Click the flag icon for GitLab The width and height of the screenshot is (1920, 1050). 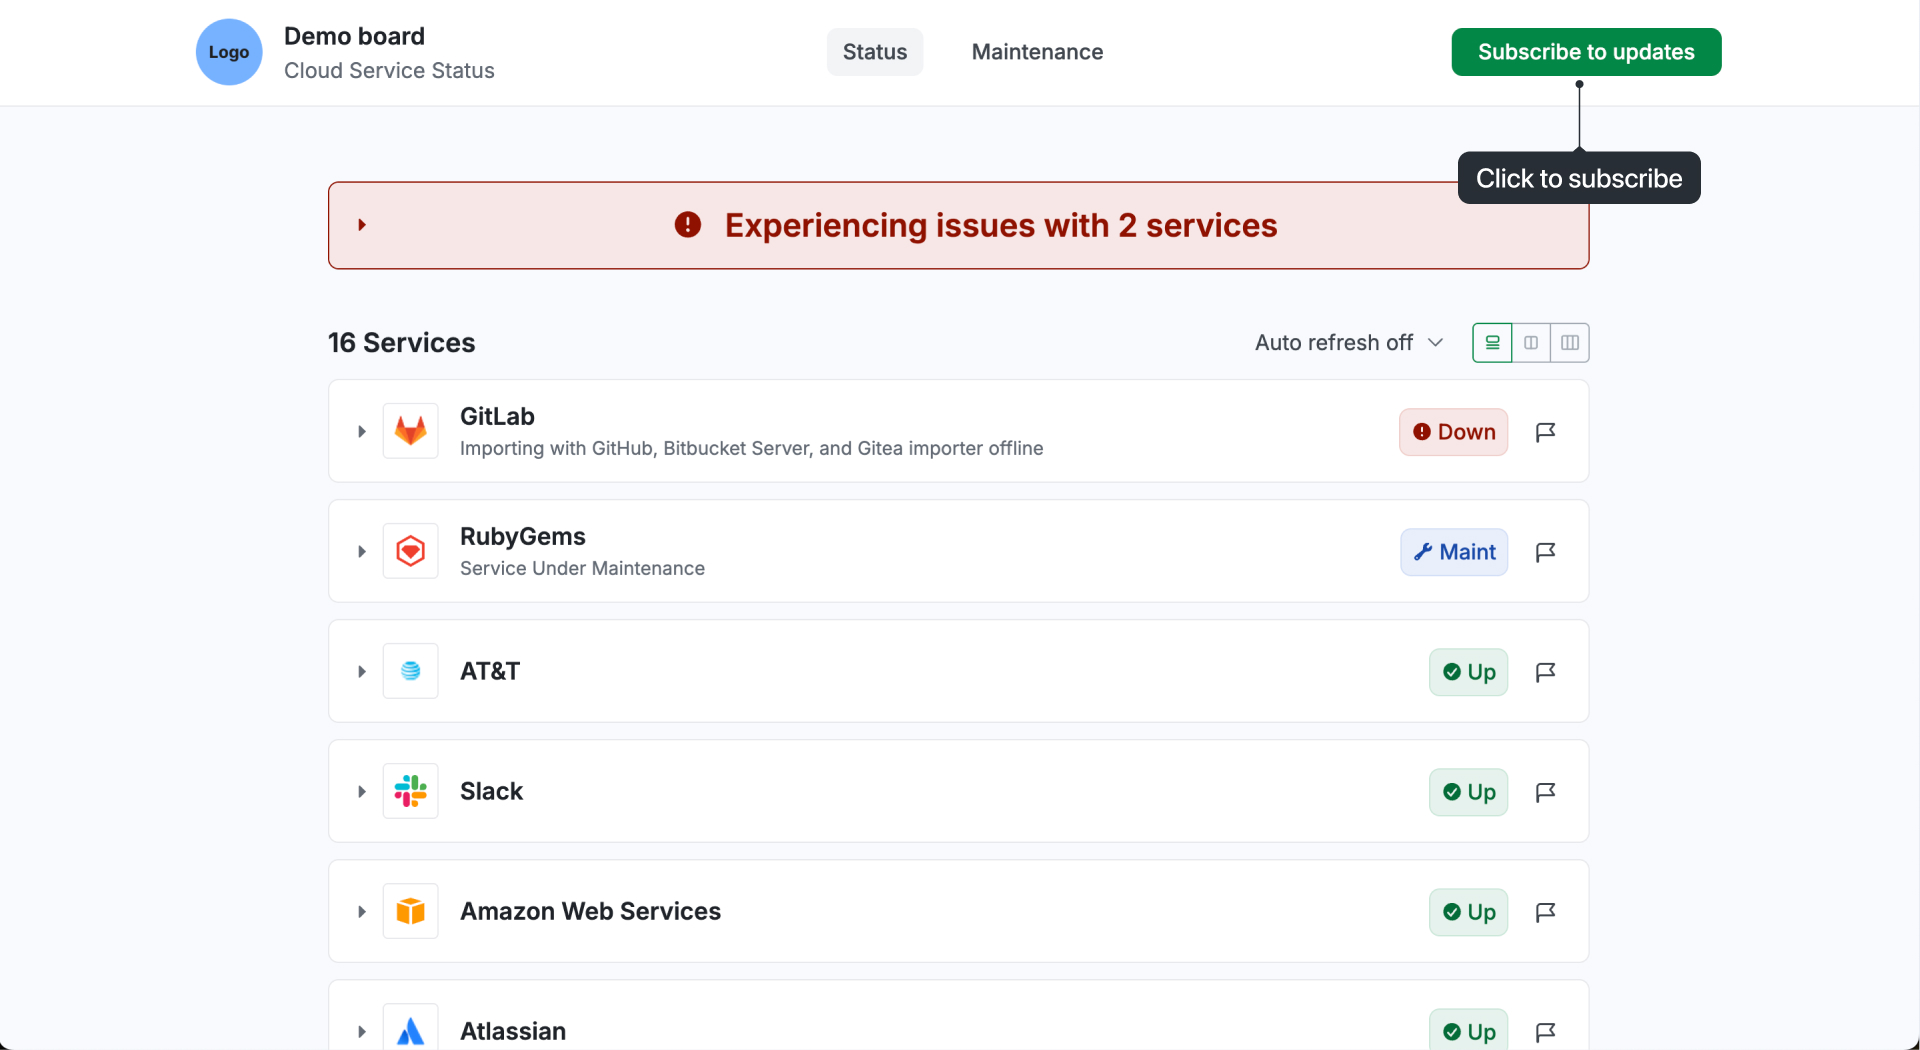[1545, 432]
